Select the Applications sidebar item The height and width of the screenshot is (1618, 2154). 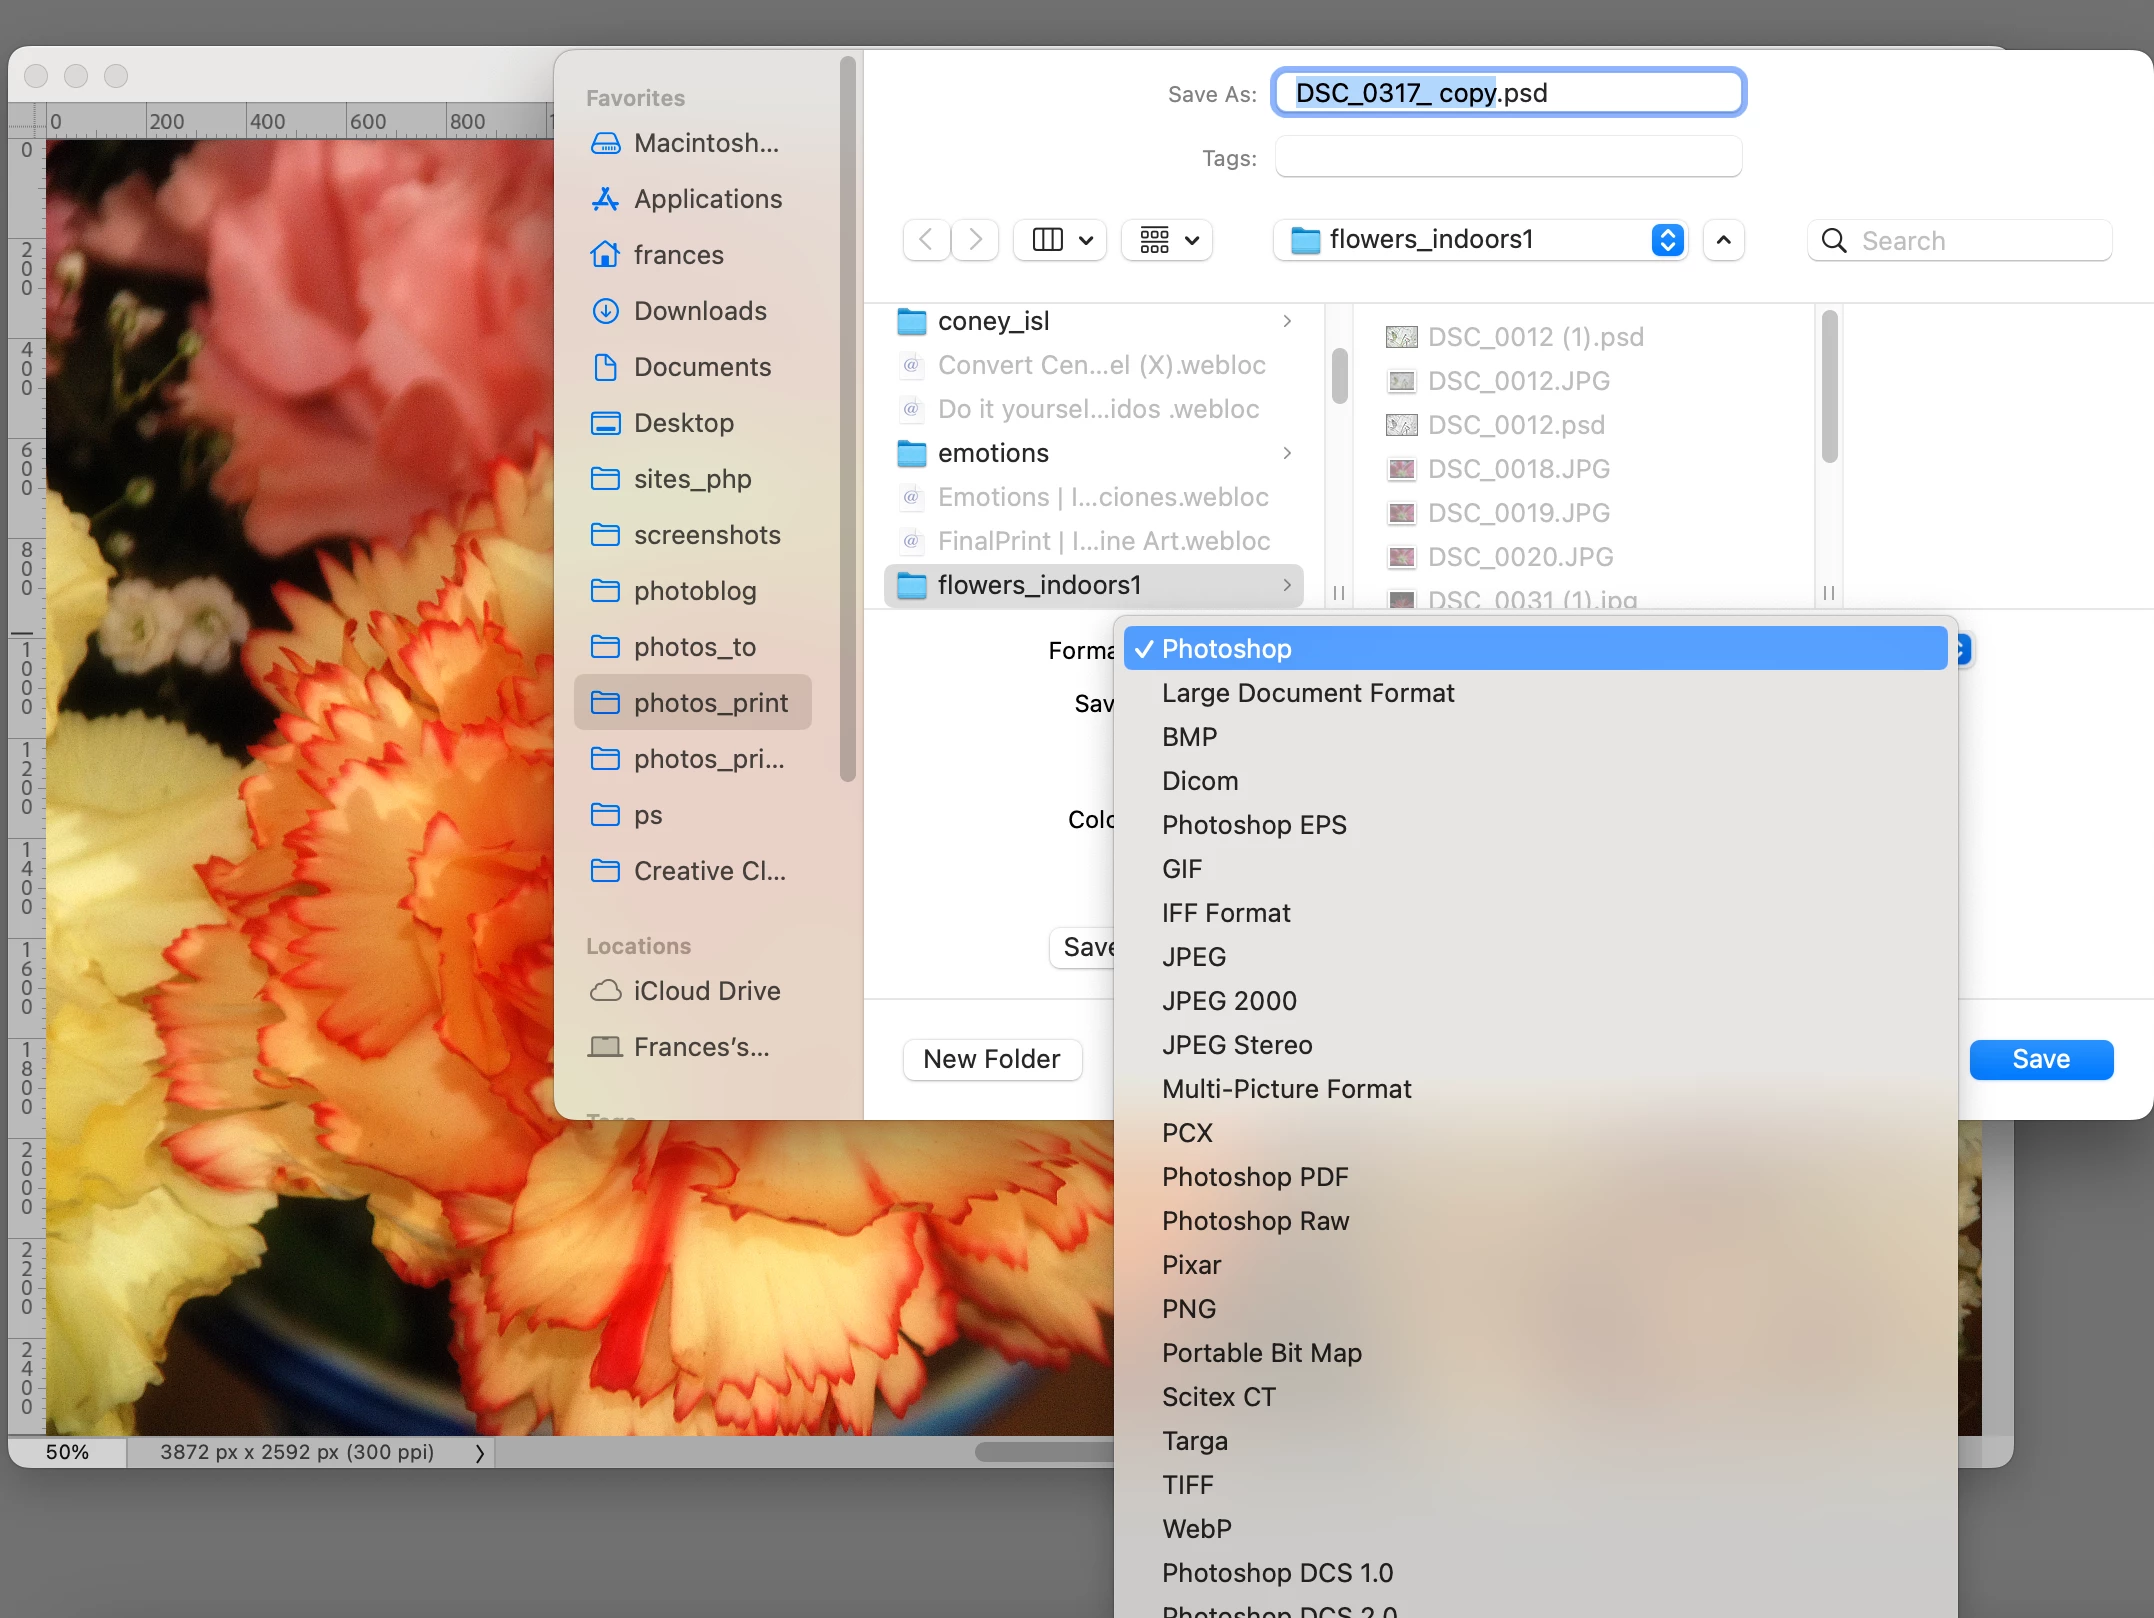pos(707,199)
